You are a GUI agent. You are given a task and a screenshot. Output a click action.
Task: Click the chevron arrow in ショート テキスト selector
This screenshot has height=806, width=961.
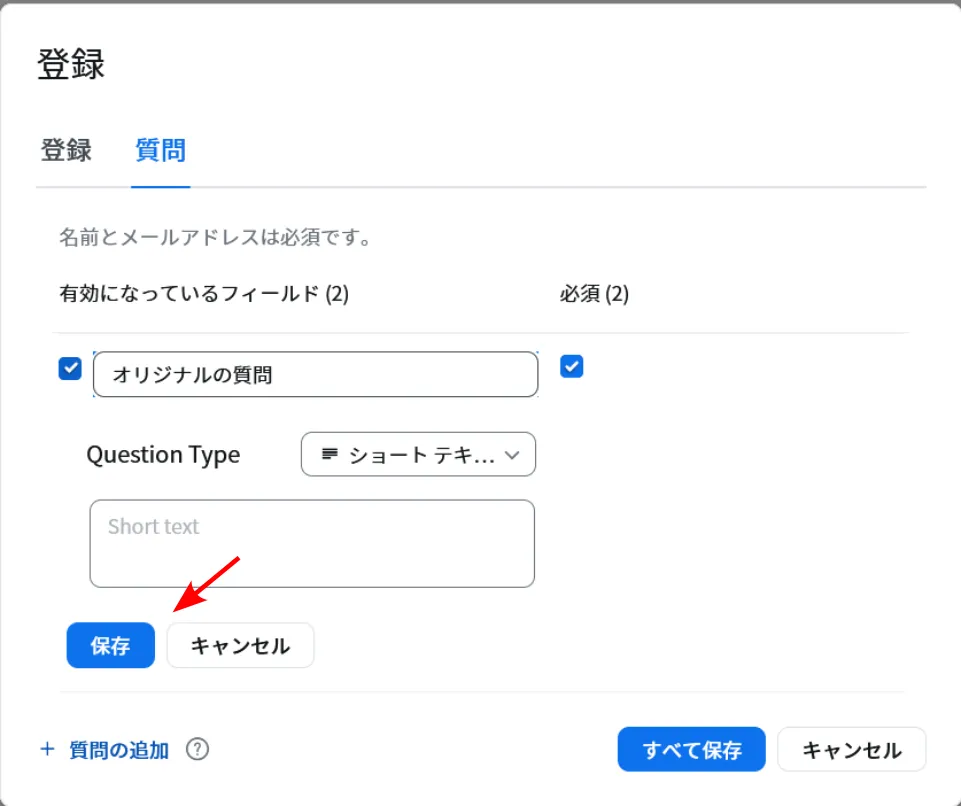tap(512, 455)
